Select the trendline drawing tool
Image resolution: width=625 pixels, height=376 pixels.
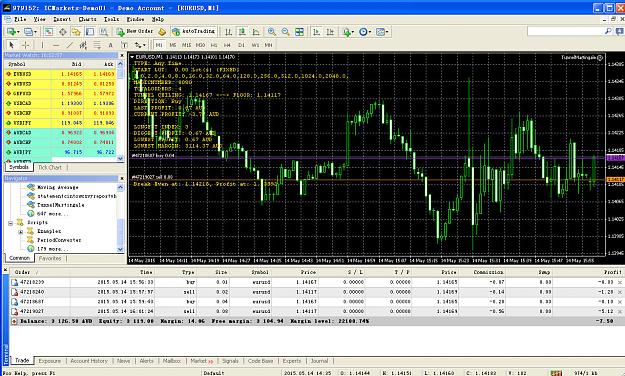pos(69,45)
